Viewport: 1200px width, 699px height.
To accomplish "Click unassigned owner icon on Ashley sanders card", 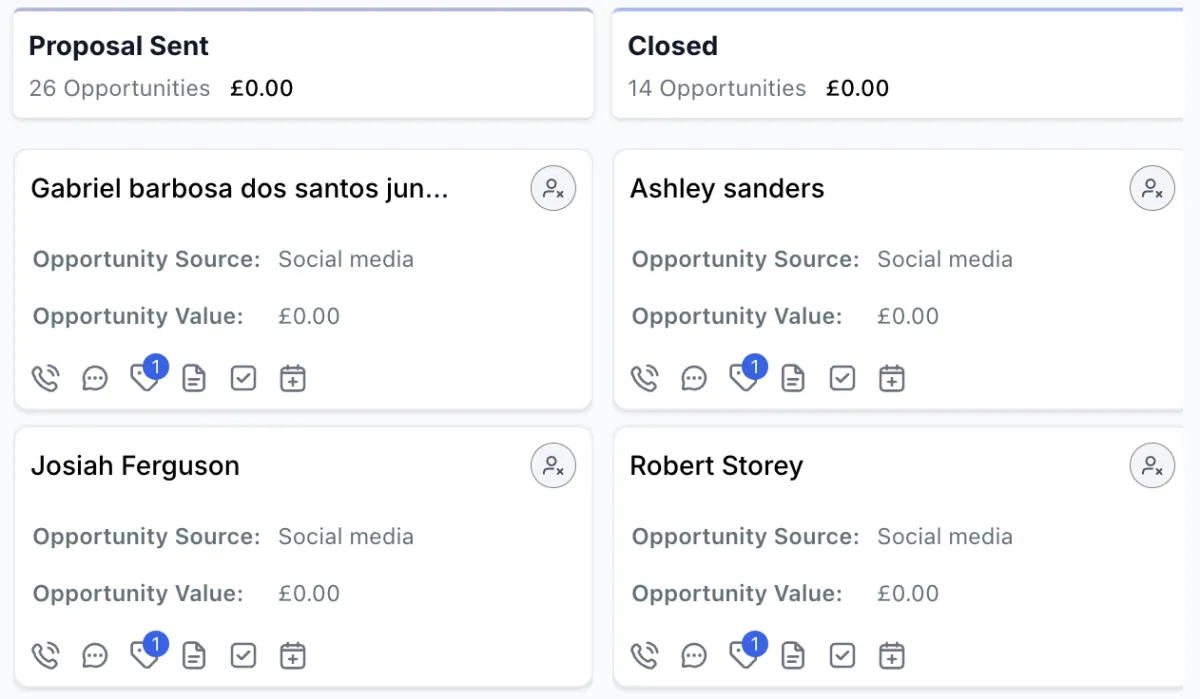I will tap(1152, 188).
